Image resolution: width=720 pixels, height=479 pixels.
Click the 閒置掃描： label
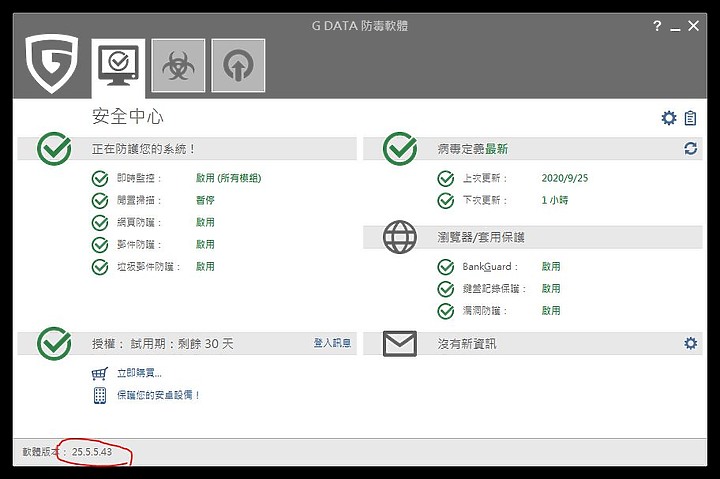(139, 200)
